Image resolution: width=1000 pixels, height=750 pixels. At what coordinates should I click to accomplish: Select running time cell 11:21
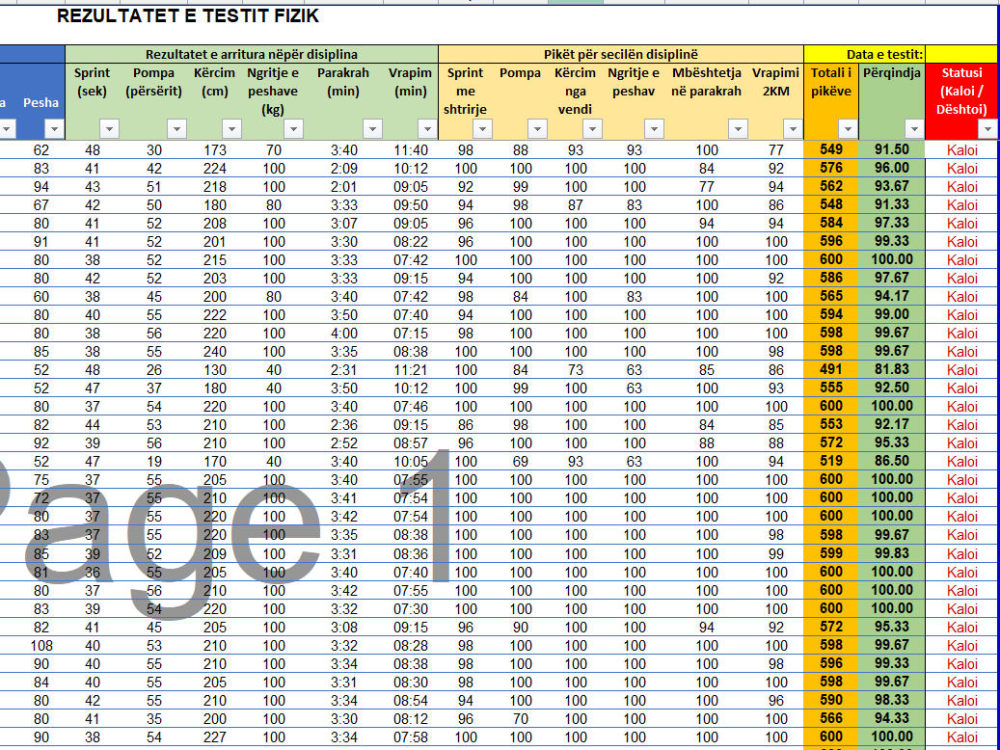click(x=410, y=369)
